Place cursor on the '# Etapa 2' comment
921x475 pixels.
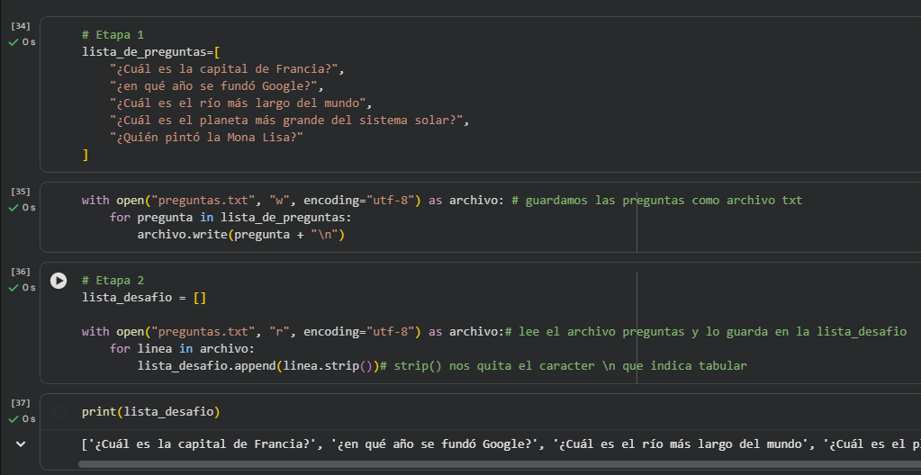(x=113, y=281)
